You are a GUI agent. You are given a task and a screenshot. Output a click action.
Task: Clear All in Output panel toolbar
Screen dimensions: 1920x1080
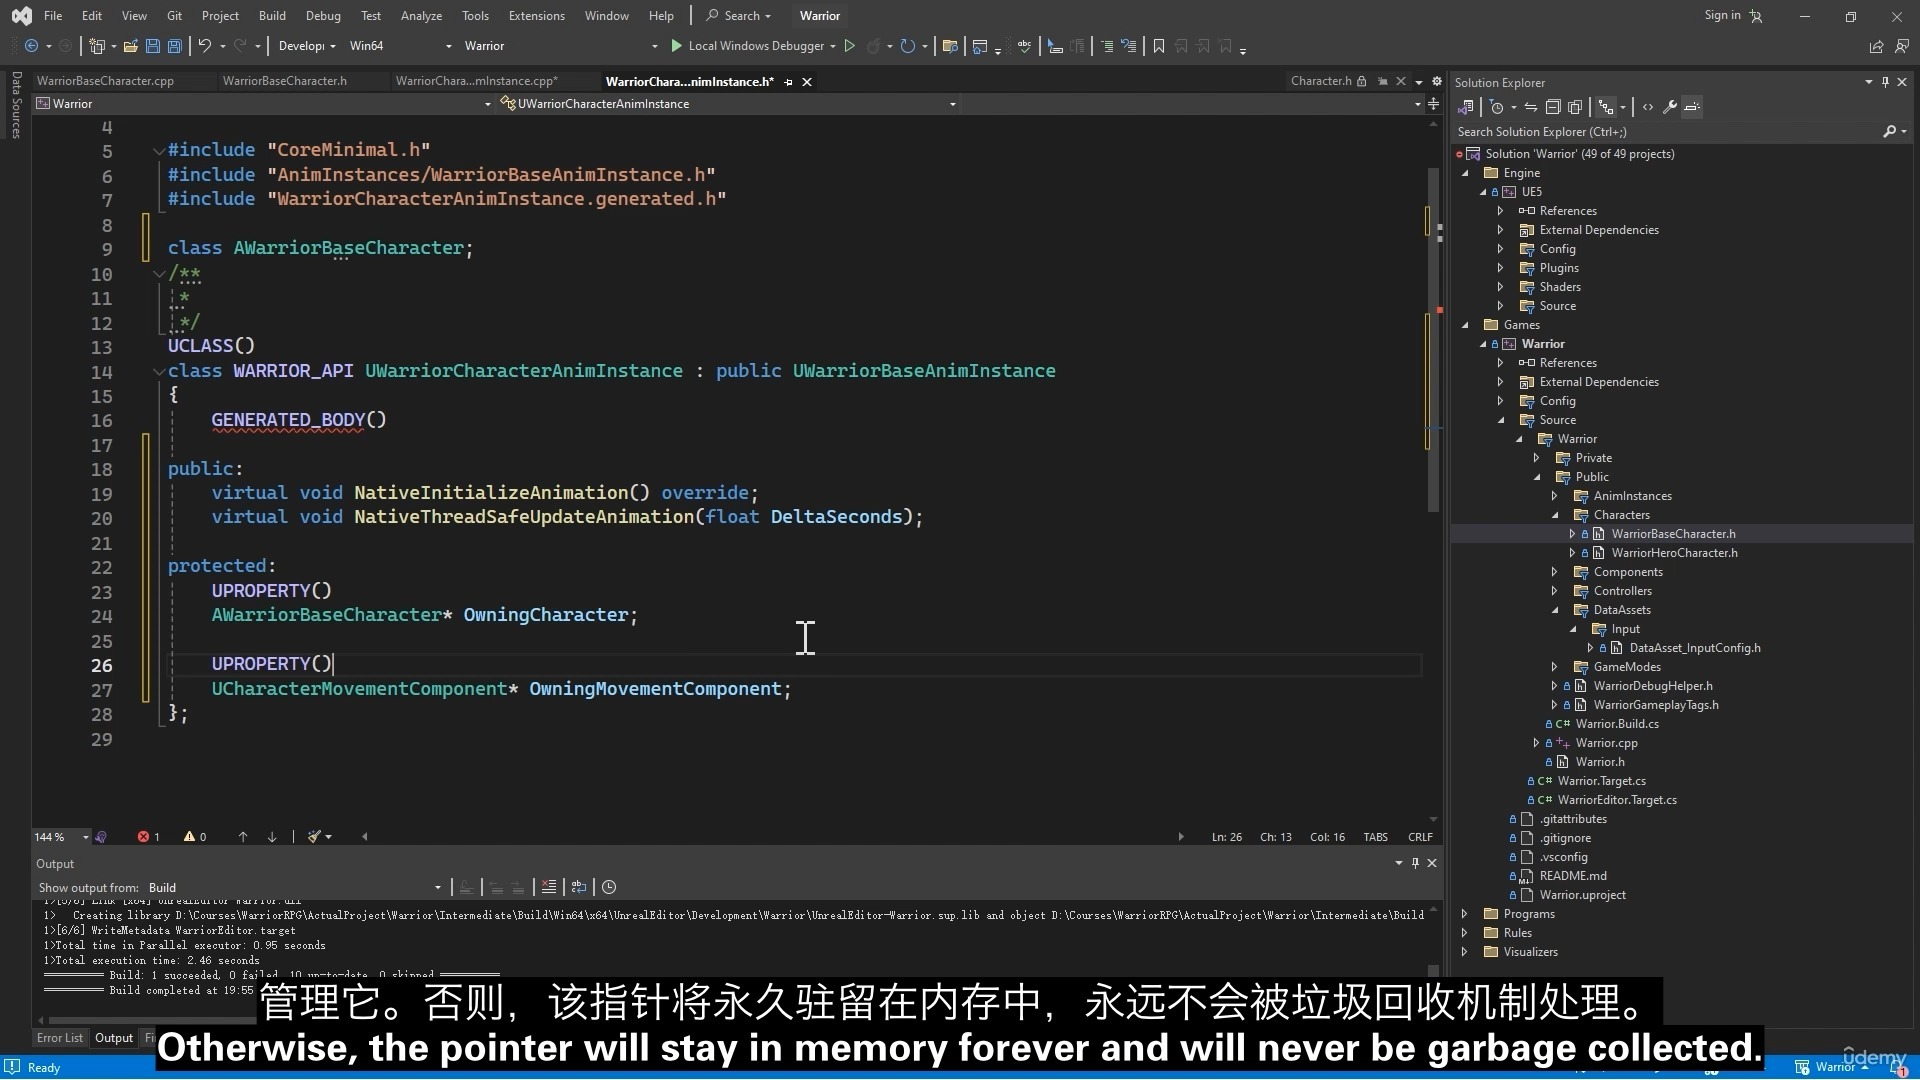point(548,887)
